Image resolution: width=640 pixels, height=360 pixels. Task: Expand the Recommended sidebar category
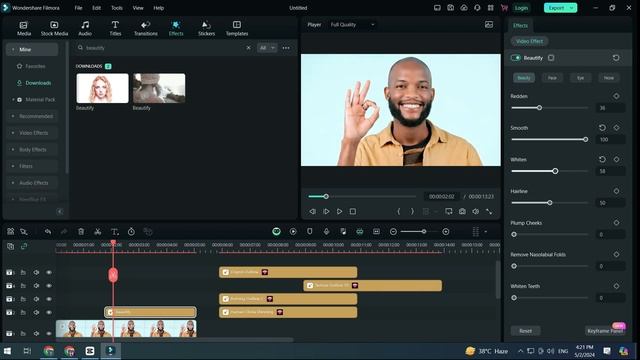point(13,116)
